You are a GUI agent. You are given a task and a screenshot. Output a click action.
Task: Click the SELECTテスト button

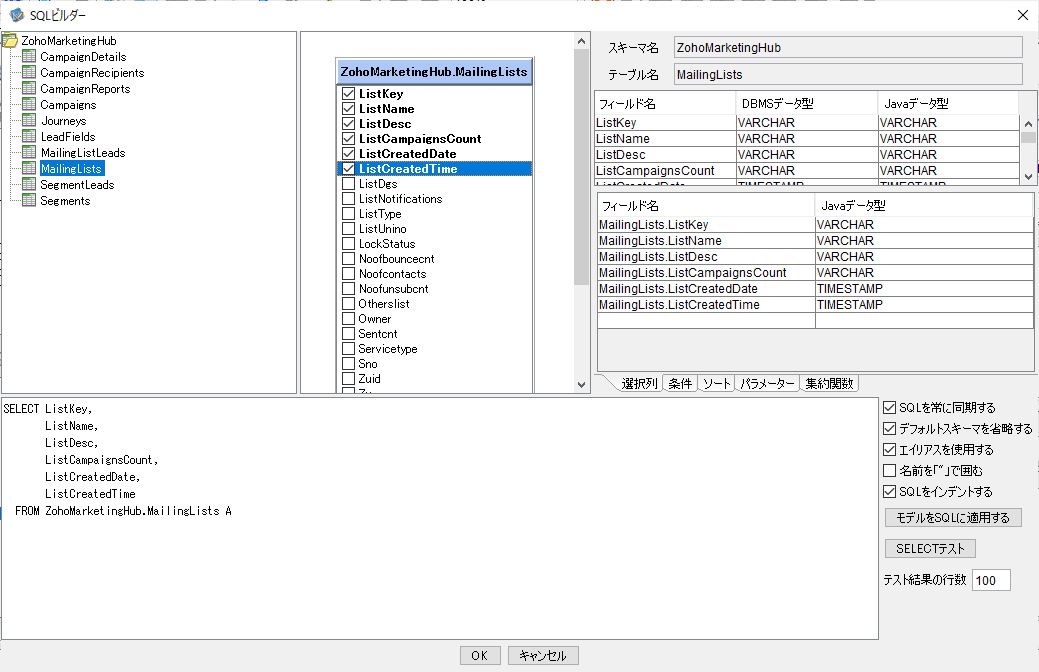tap(930, 549)
